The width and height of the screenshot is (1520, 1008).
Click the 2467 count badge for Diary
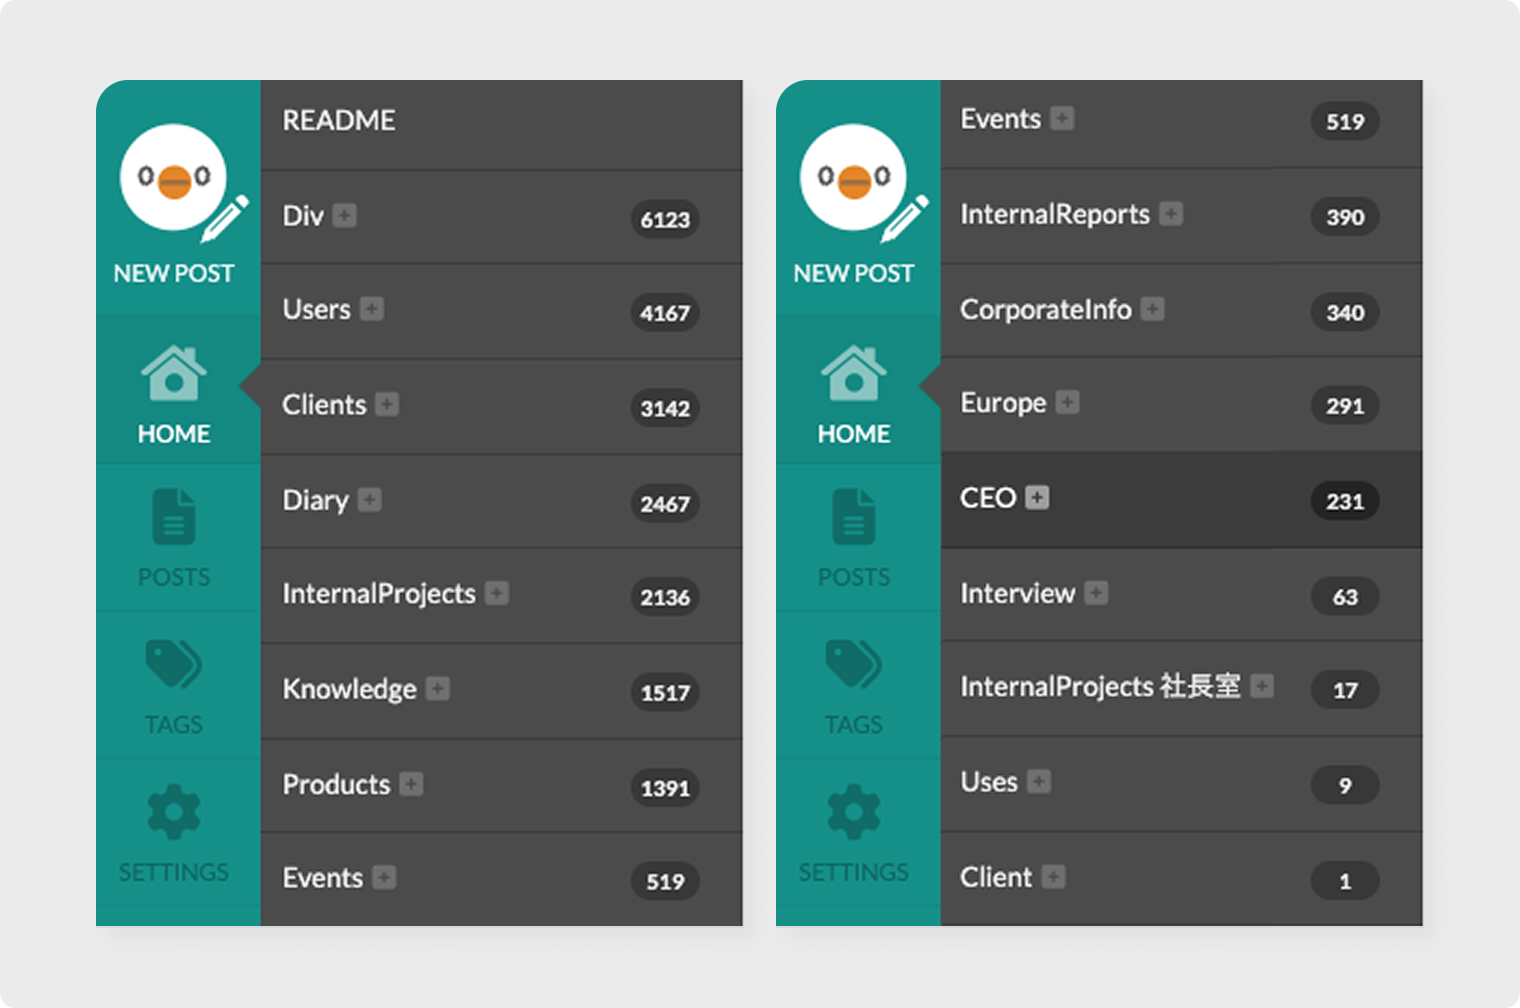(x=665, y=504)
